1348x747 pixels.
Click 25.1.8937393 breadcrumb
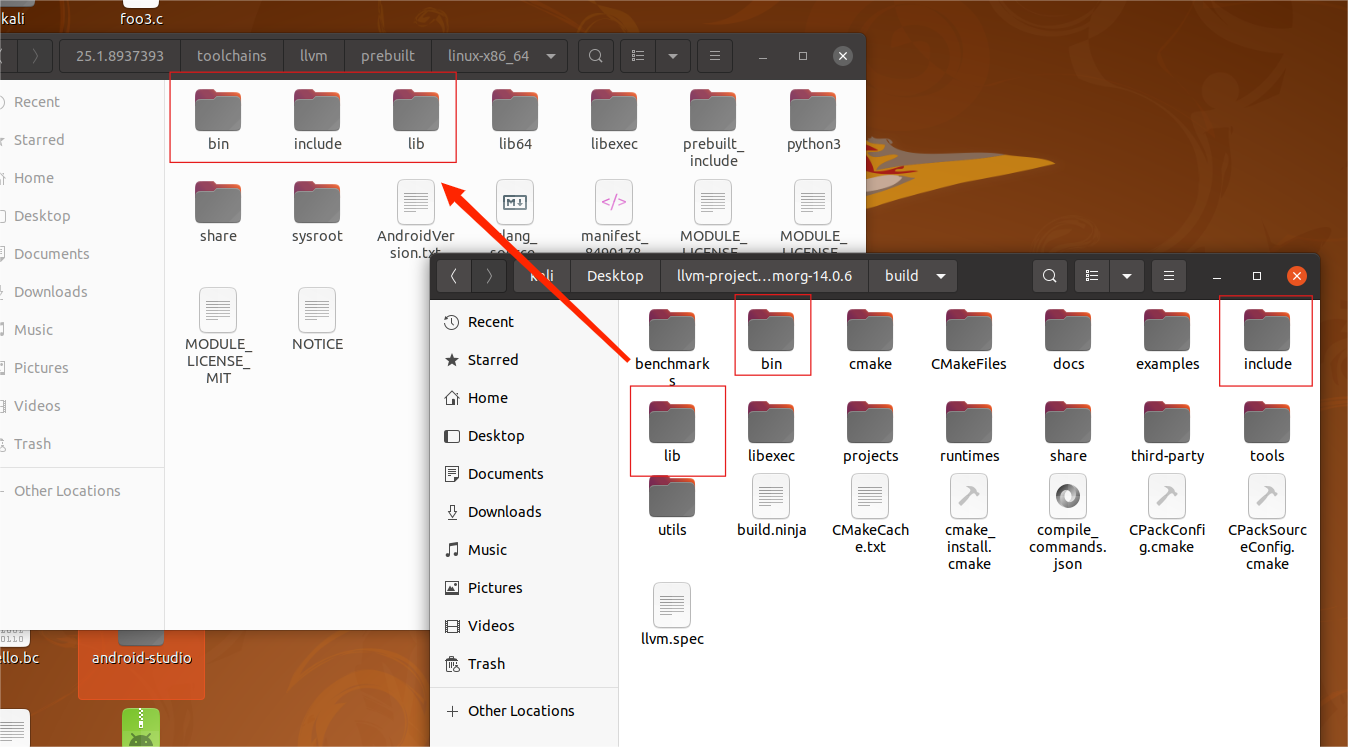click(120, 56)
